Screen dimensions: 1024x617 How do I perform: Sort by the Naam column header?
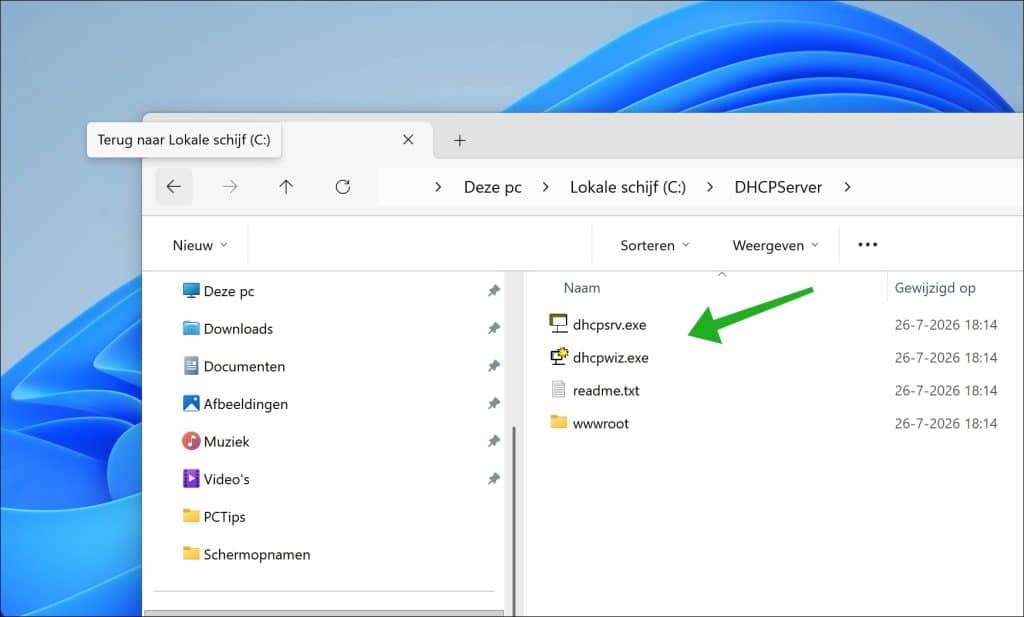point(582,288)
